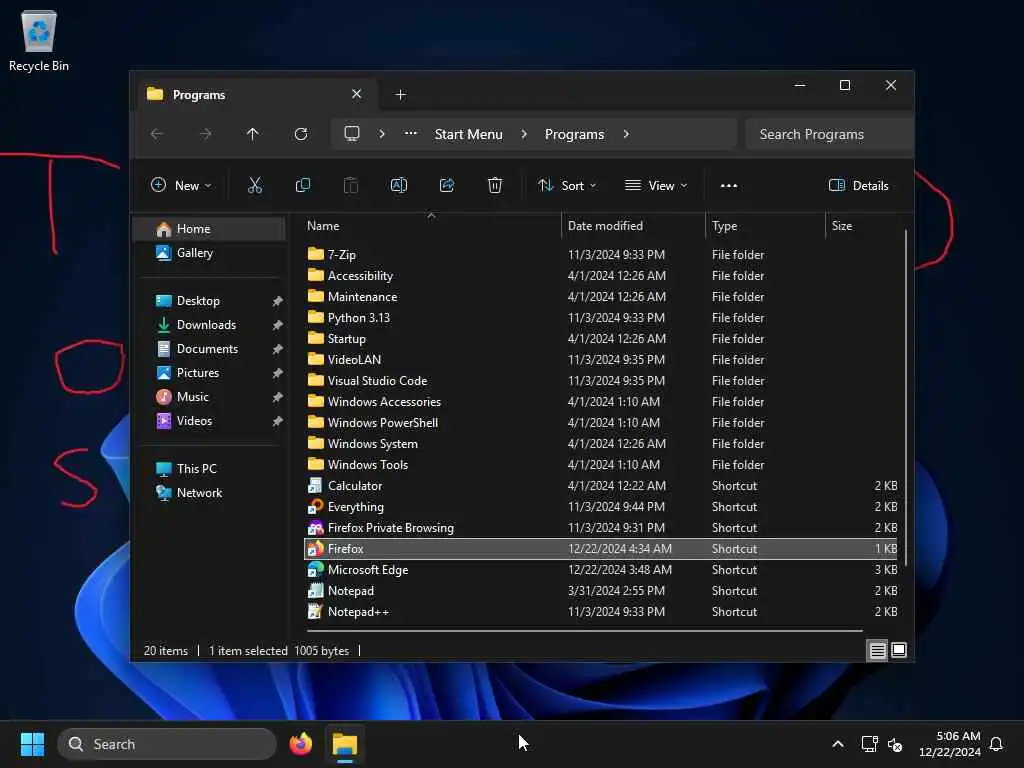Switch to large thumbnails view icon
This screenshot has height=768, width=1024.
click(899, 650)
